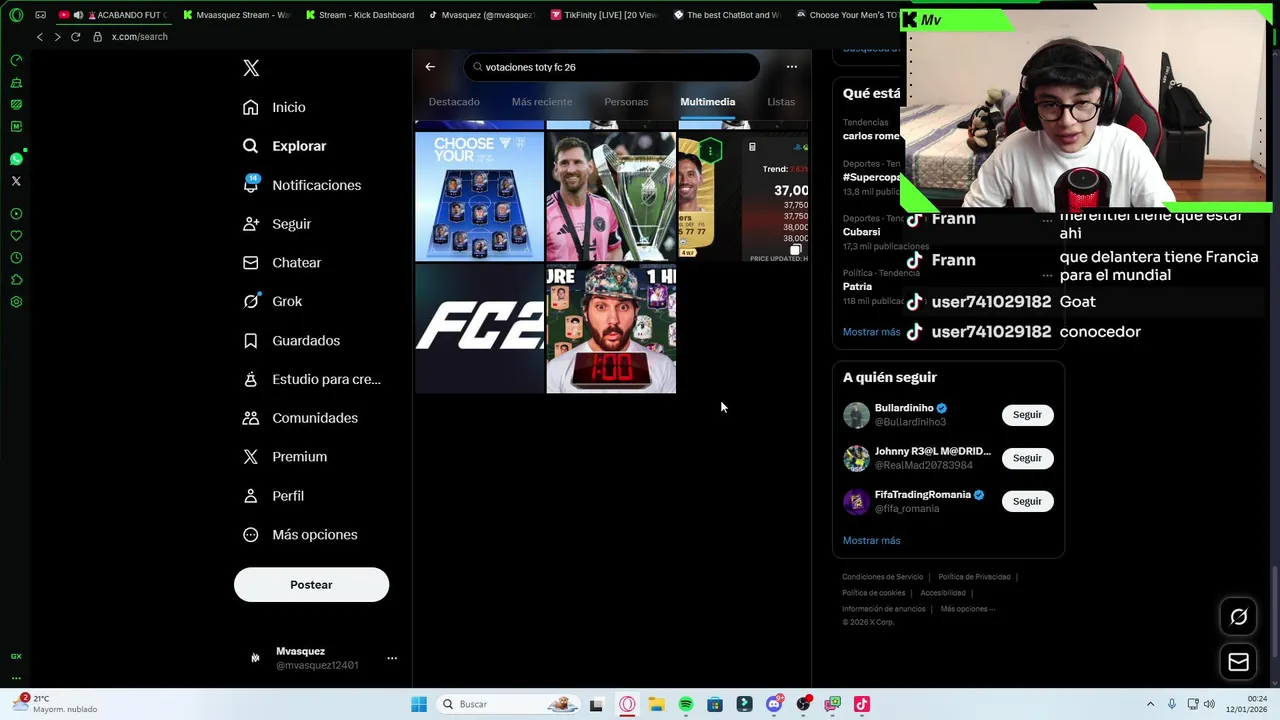Switch to ACABANDO FUT YouTube tab
This screenshot has width=1280, height=720.
(x=113, y=15)
